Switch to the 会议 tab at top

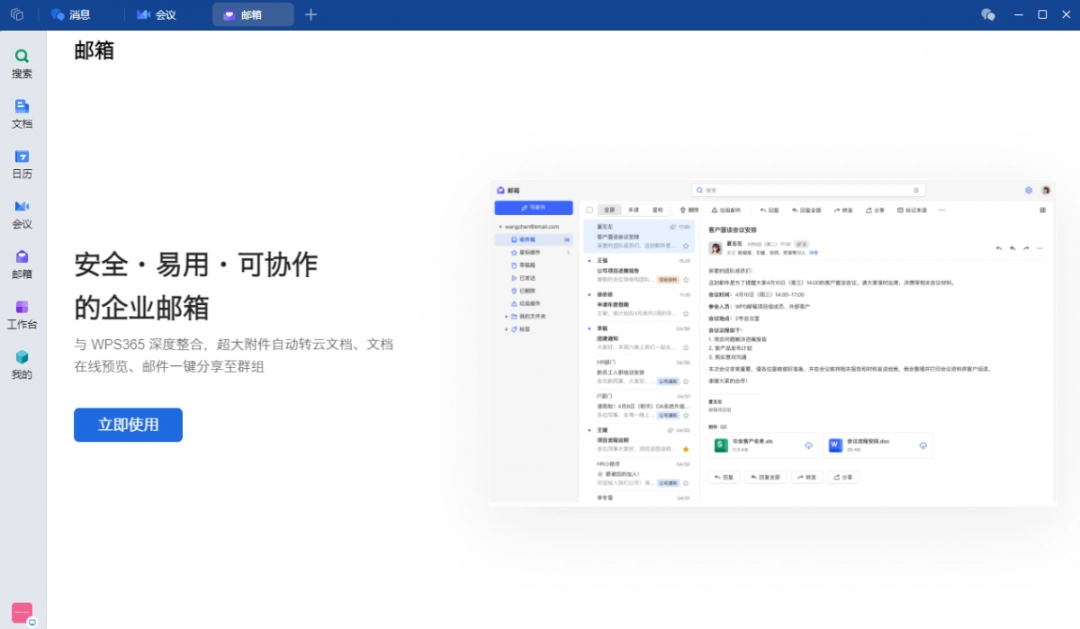pos(157,14)
